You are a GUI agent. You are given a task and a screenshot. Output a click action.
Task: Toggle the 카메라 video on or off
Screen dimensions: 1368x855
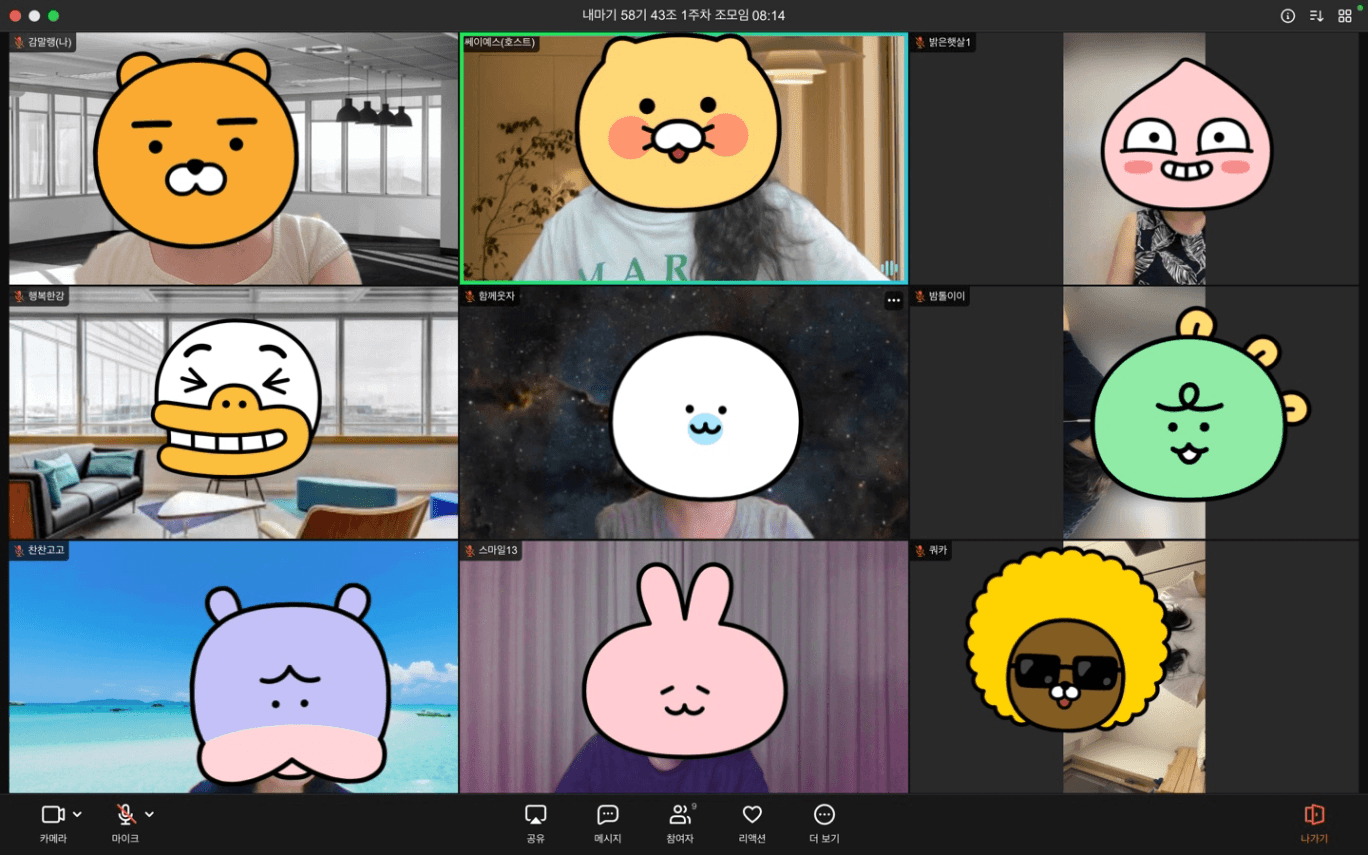pyautogui.click(x=53, y=823)
